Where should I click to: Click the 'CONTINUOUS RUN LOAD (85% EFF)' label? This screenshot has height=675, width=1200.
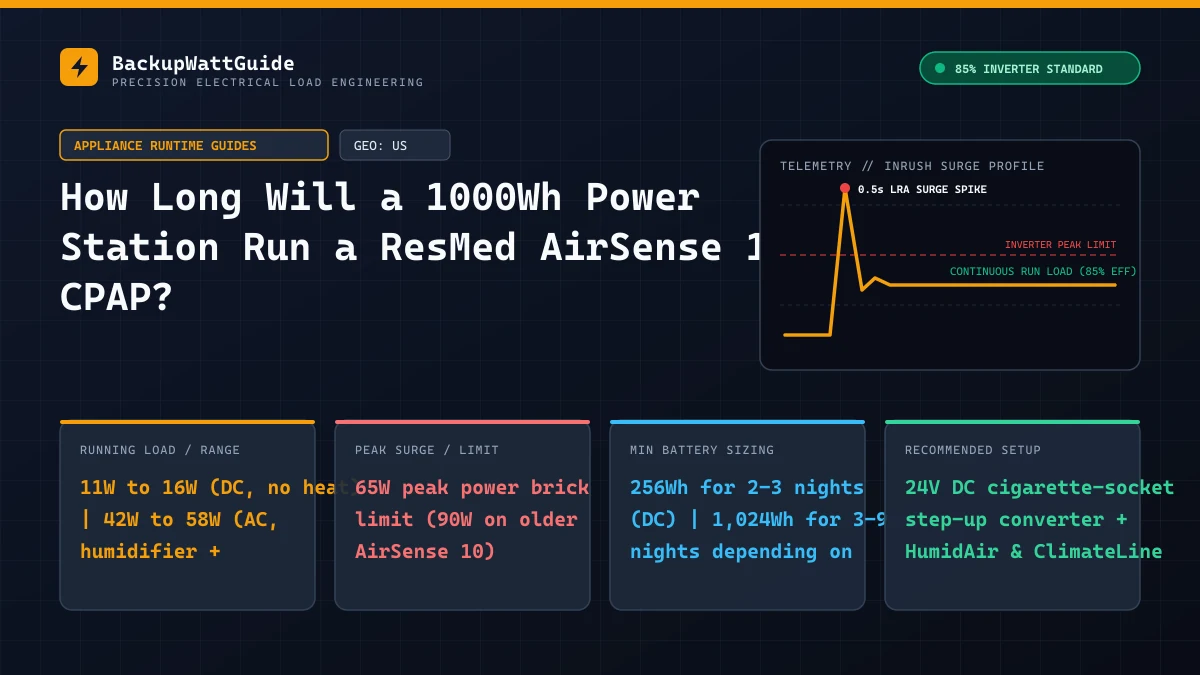[x=1043, y=271]
